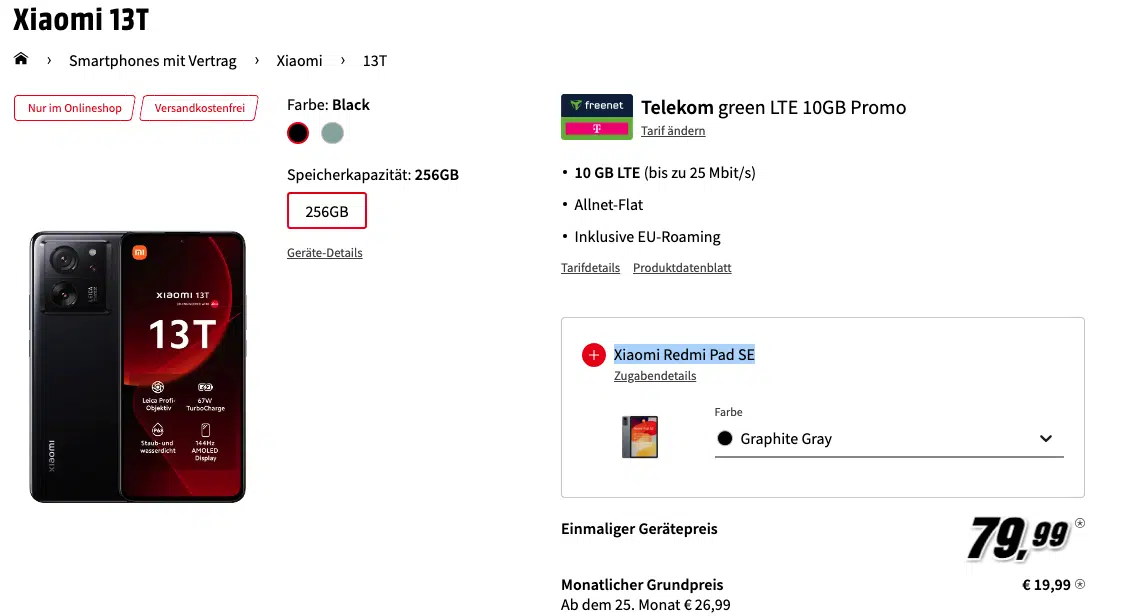Click the Redmi Pad SE thumbnail
Image resolution: width=1124 pixels, height=616 pixels.
640,436
